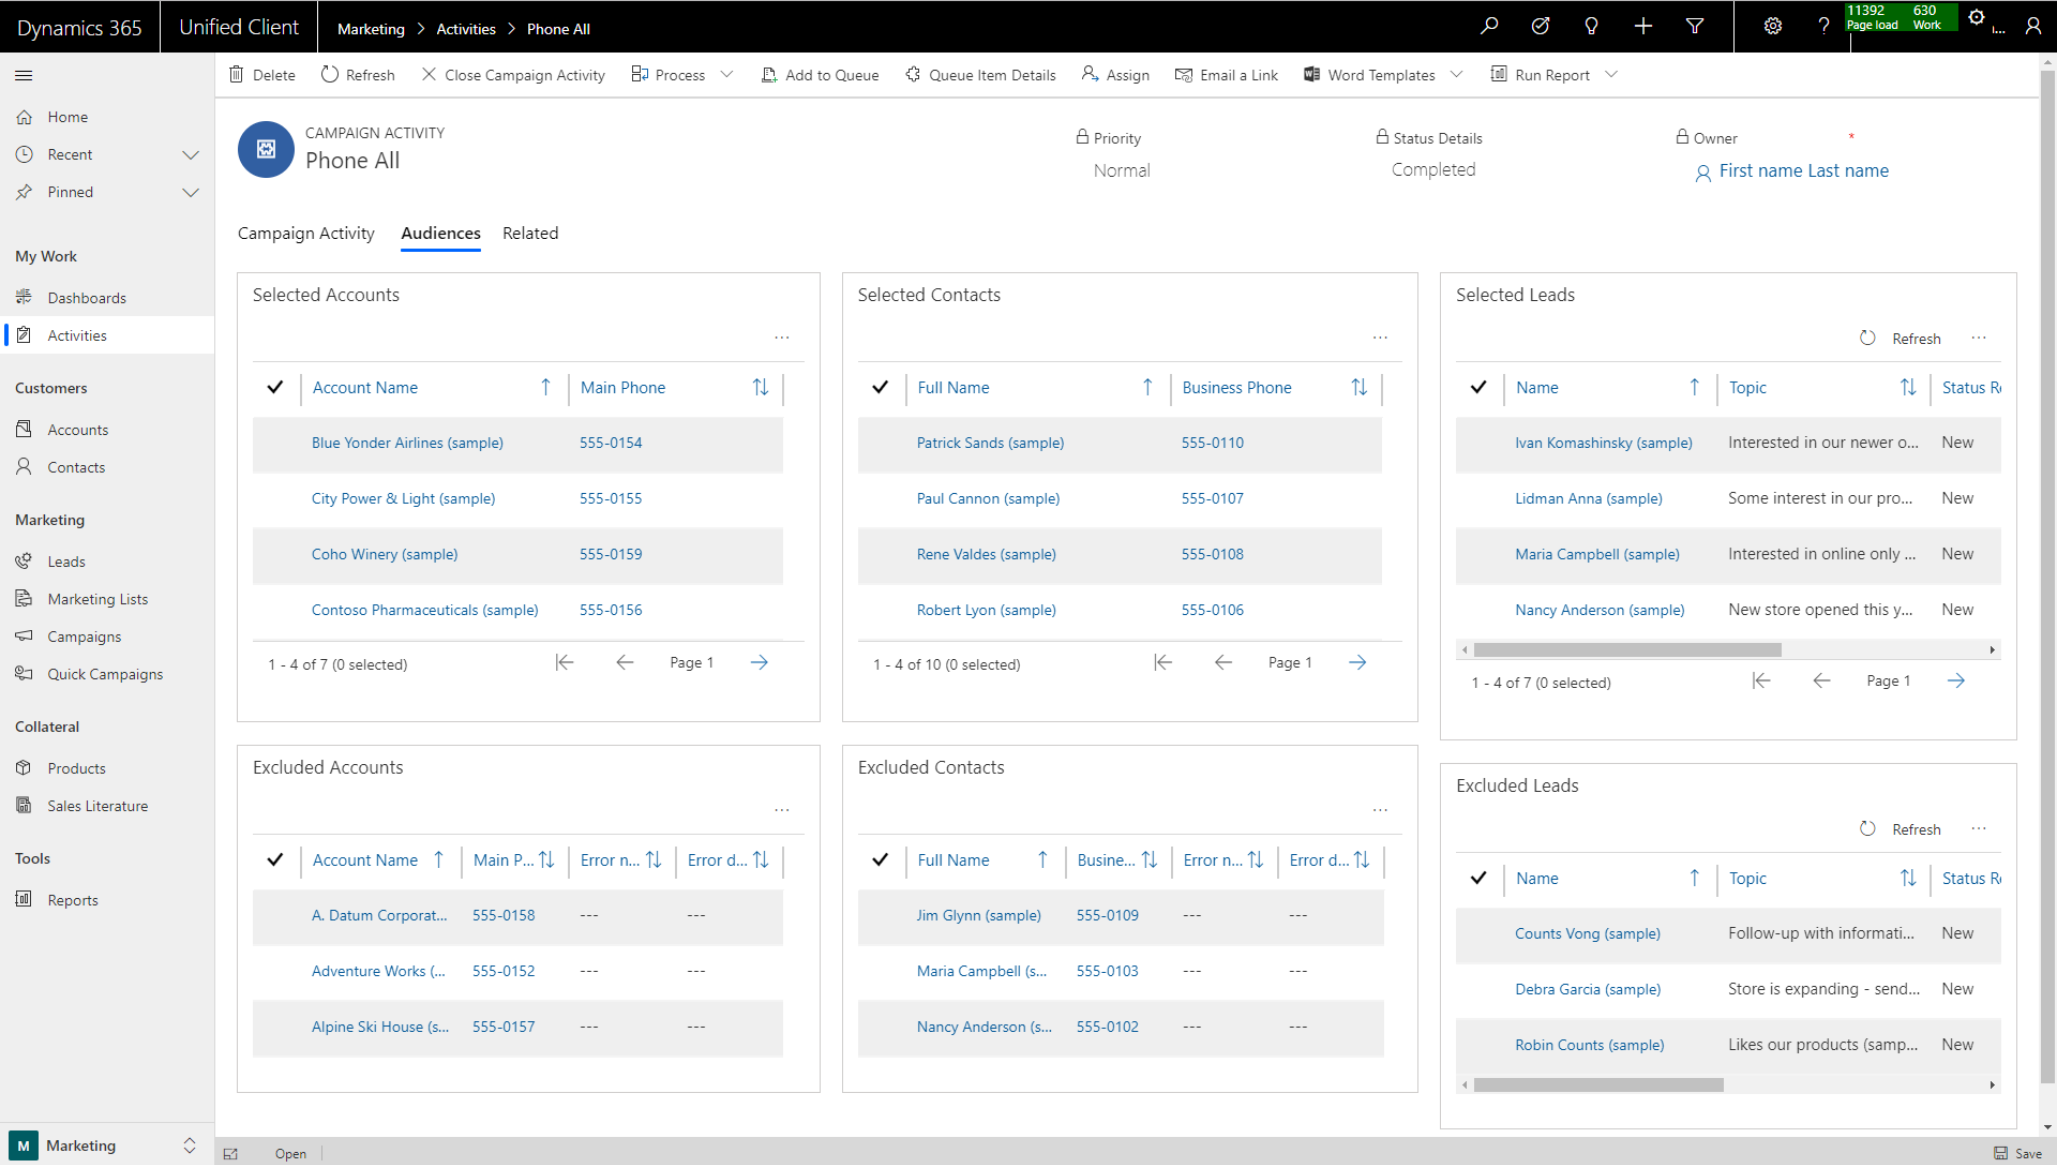The image size is (2058, 1165).
Task: Click the lightbulb assistant icon
Action: (1591, 26)
